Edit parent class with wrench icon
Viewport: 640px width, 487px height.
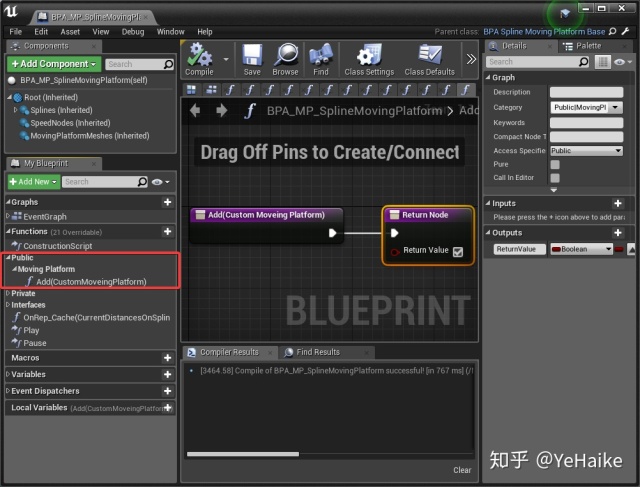click(x=625, y=31)
